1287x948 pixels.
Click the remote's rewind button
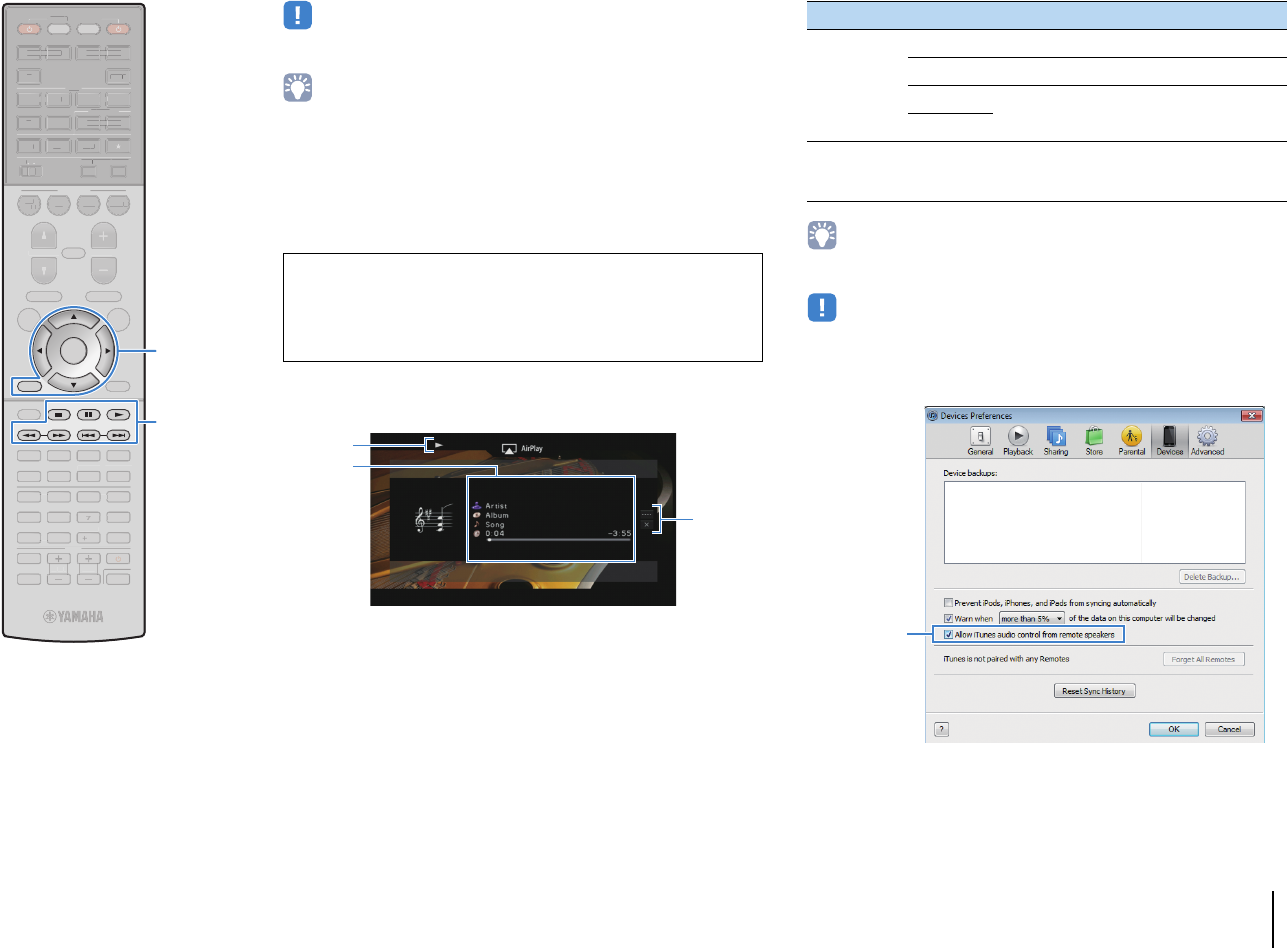click(x=30, y=435)
